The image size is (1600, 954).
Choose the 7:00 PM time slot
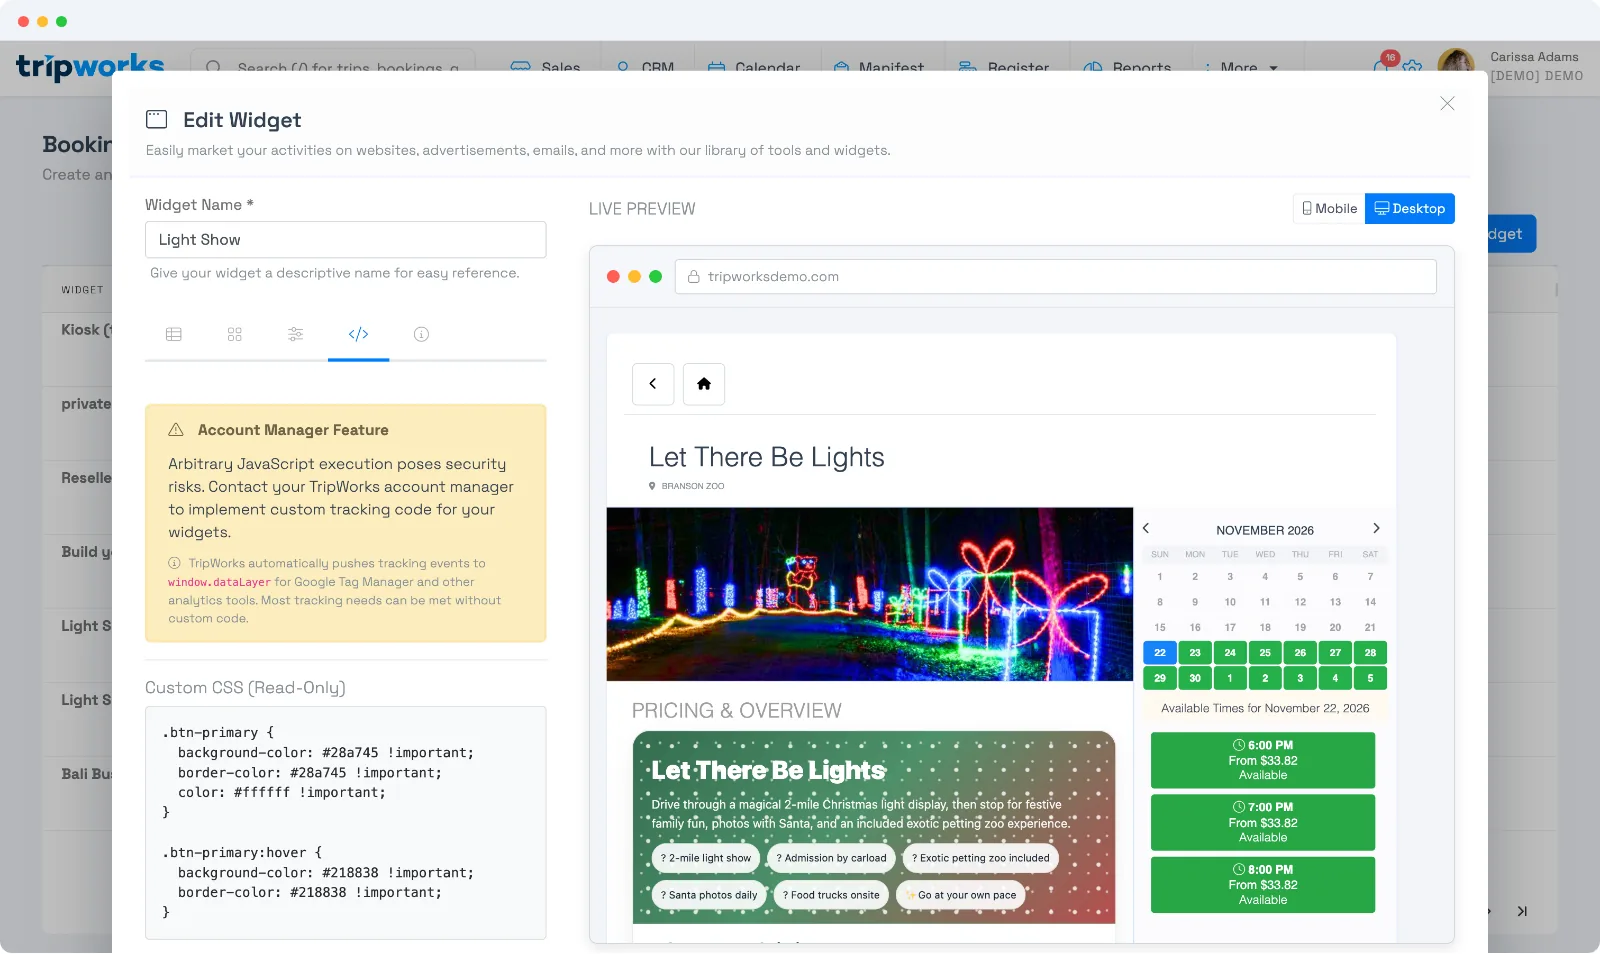1263,823
